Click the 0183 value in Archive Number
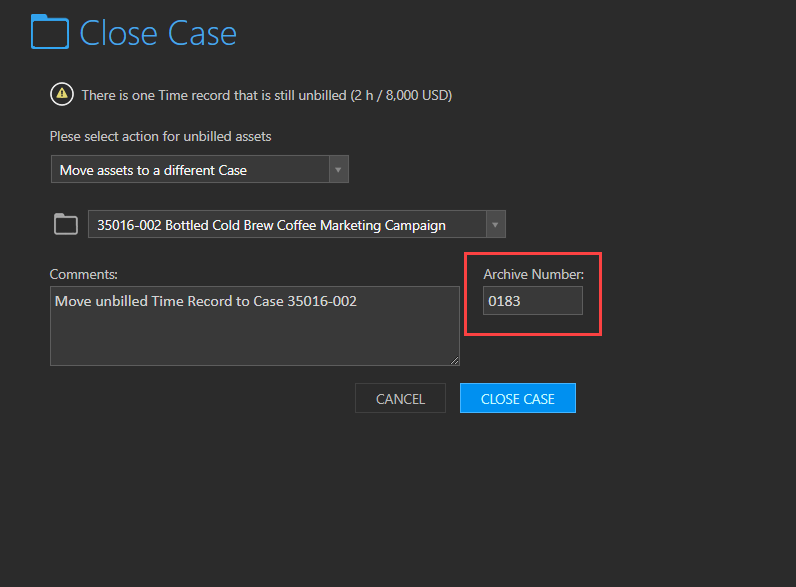Image resolution: width=796 pixels, height=587 pixels. [x=504, y=302]
